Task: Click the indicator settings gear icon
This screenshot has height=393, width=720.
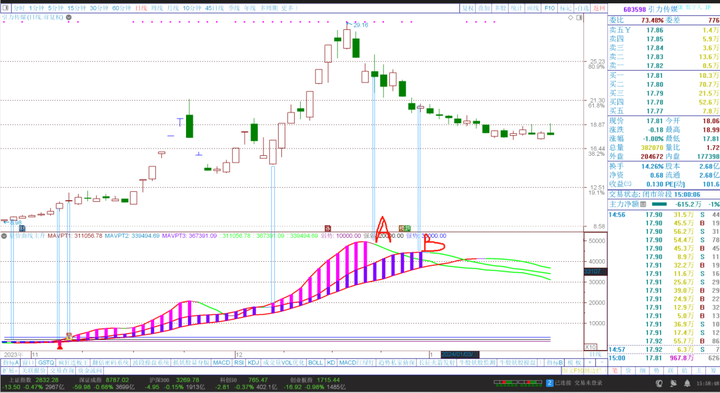Action: pos(4,236)
